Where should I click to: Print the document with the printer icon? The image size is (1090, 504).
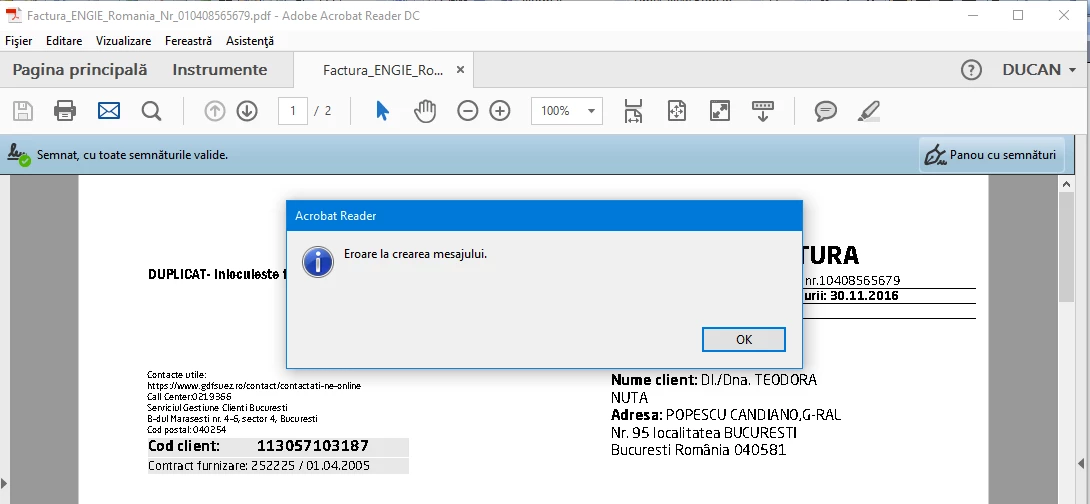(65, 111)
